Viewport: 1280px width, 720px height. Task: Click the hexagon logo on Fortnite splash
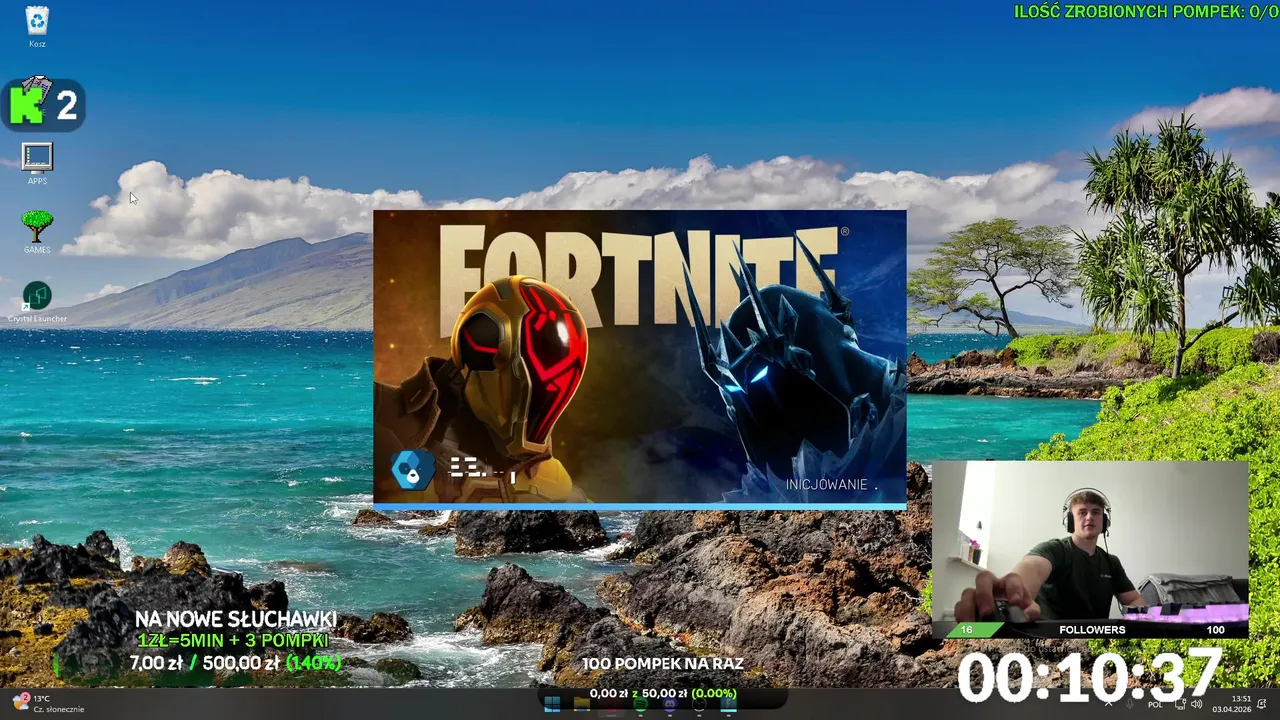click(x=411, y=470)
